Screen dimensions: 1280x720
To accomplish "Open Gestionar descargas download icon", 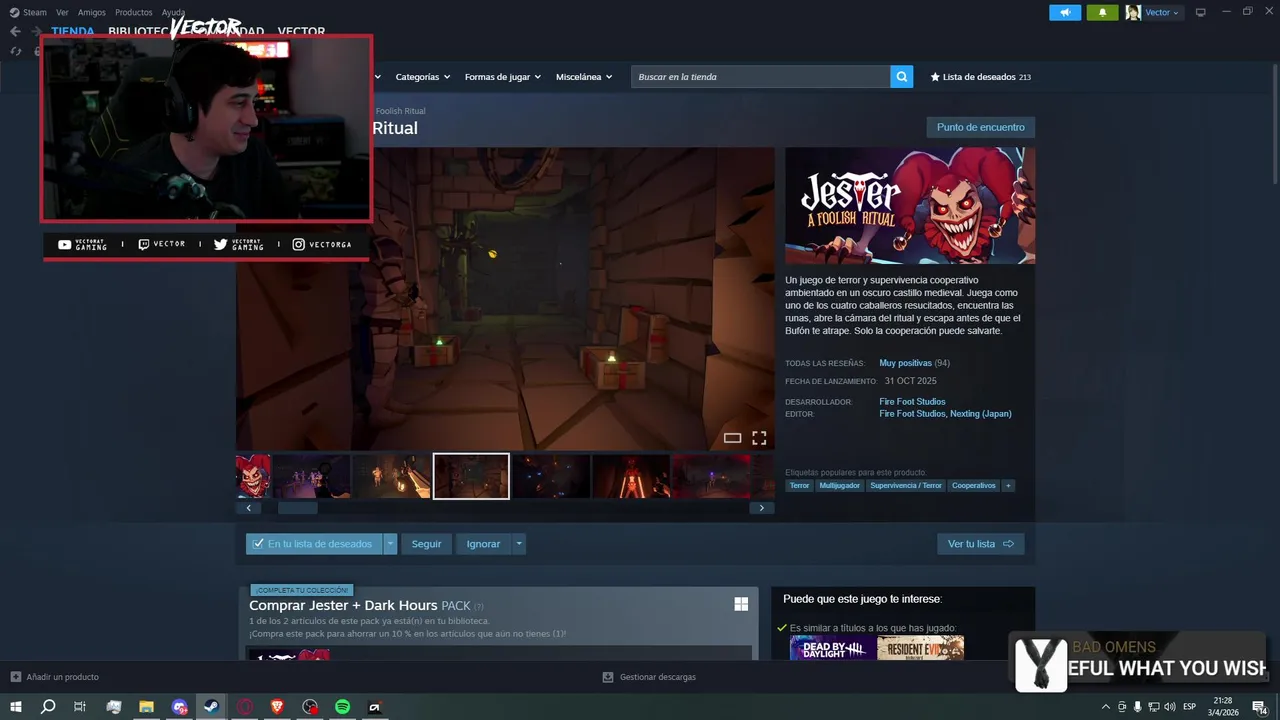I will point(607,677).
